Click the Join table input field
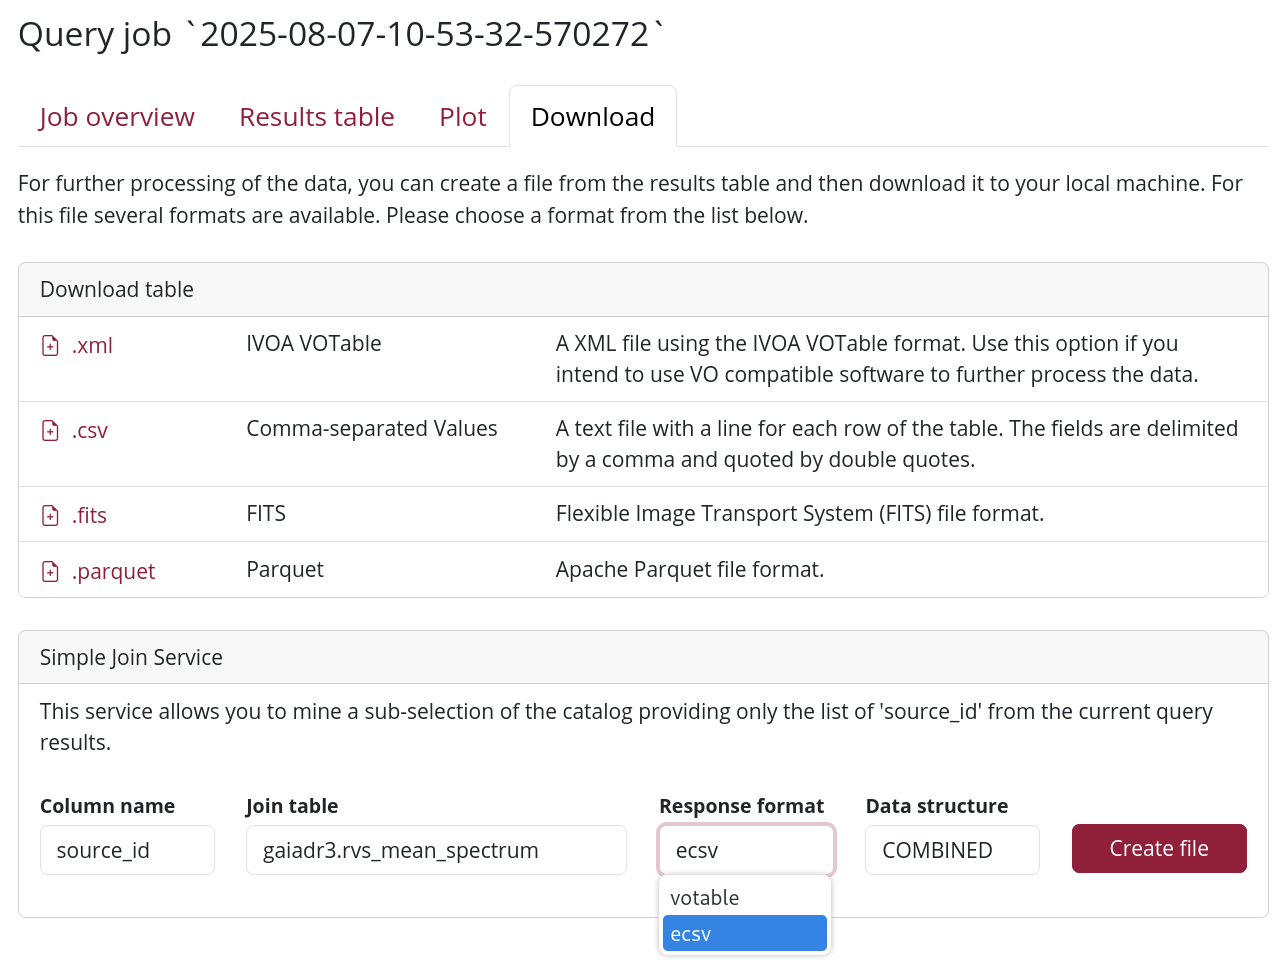Image resolution: width=1283 pixels, height=965 pixels. coord(436,850)
